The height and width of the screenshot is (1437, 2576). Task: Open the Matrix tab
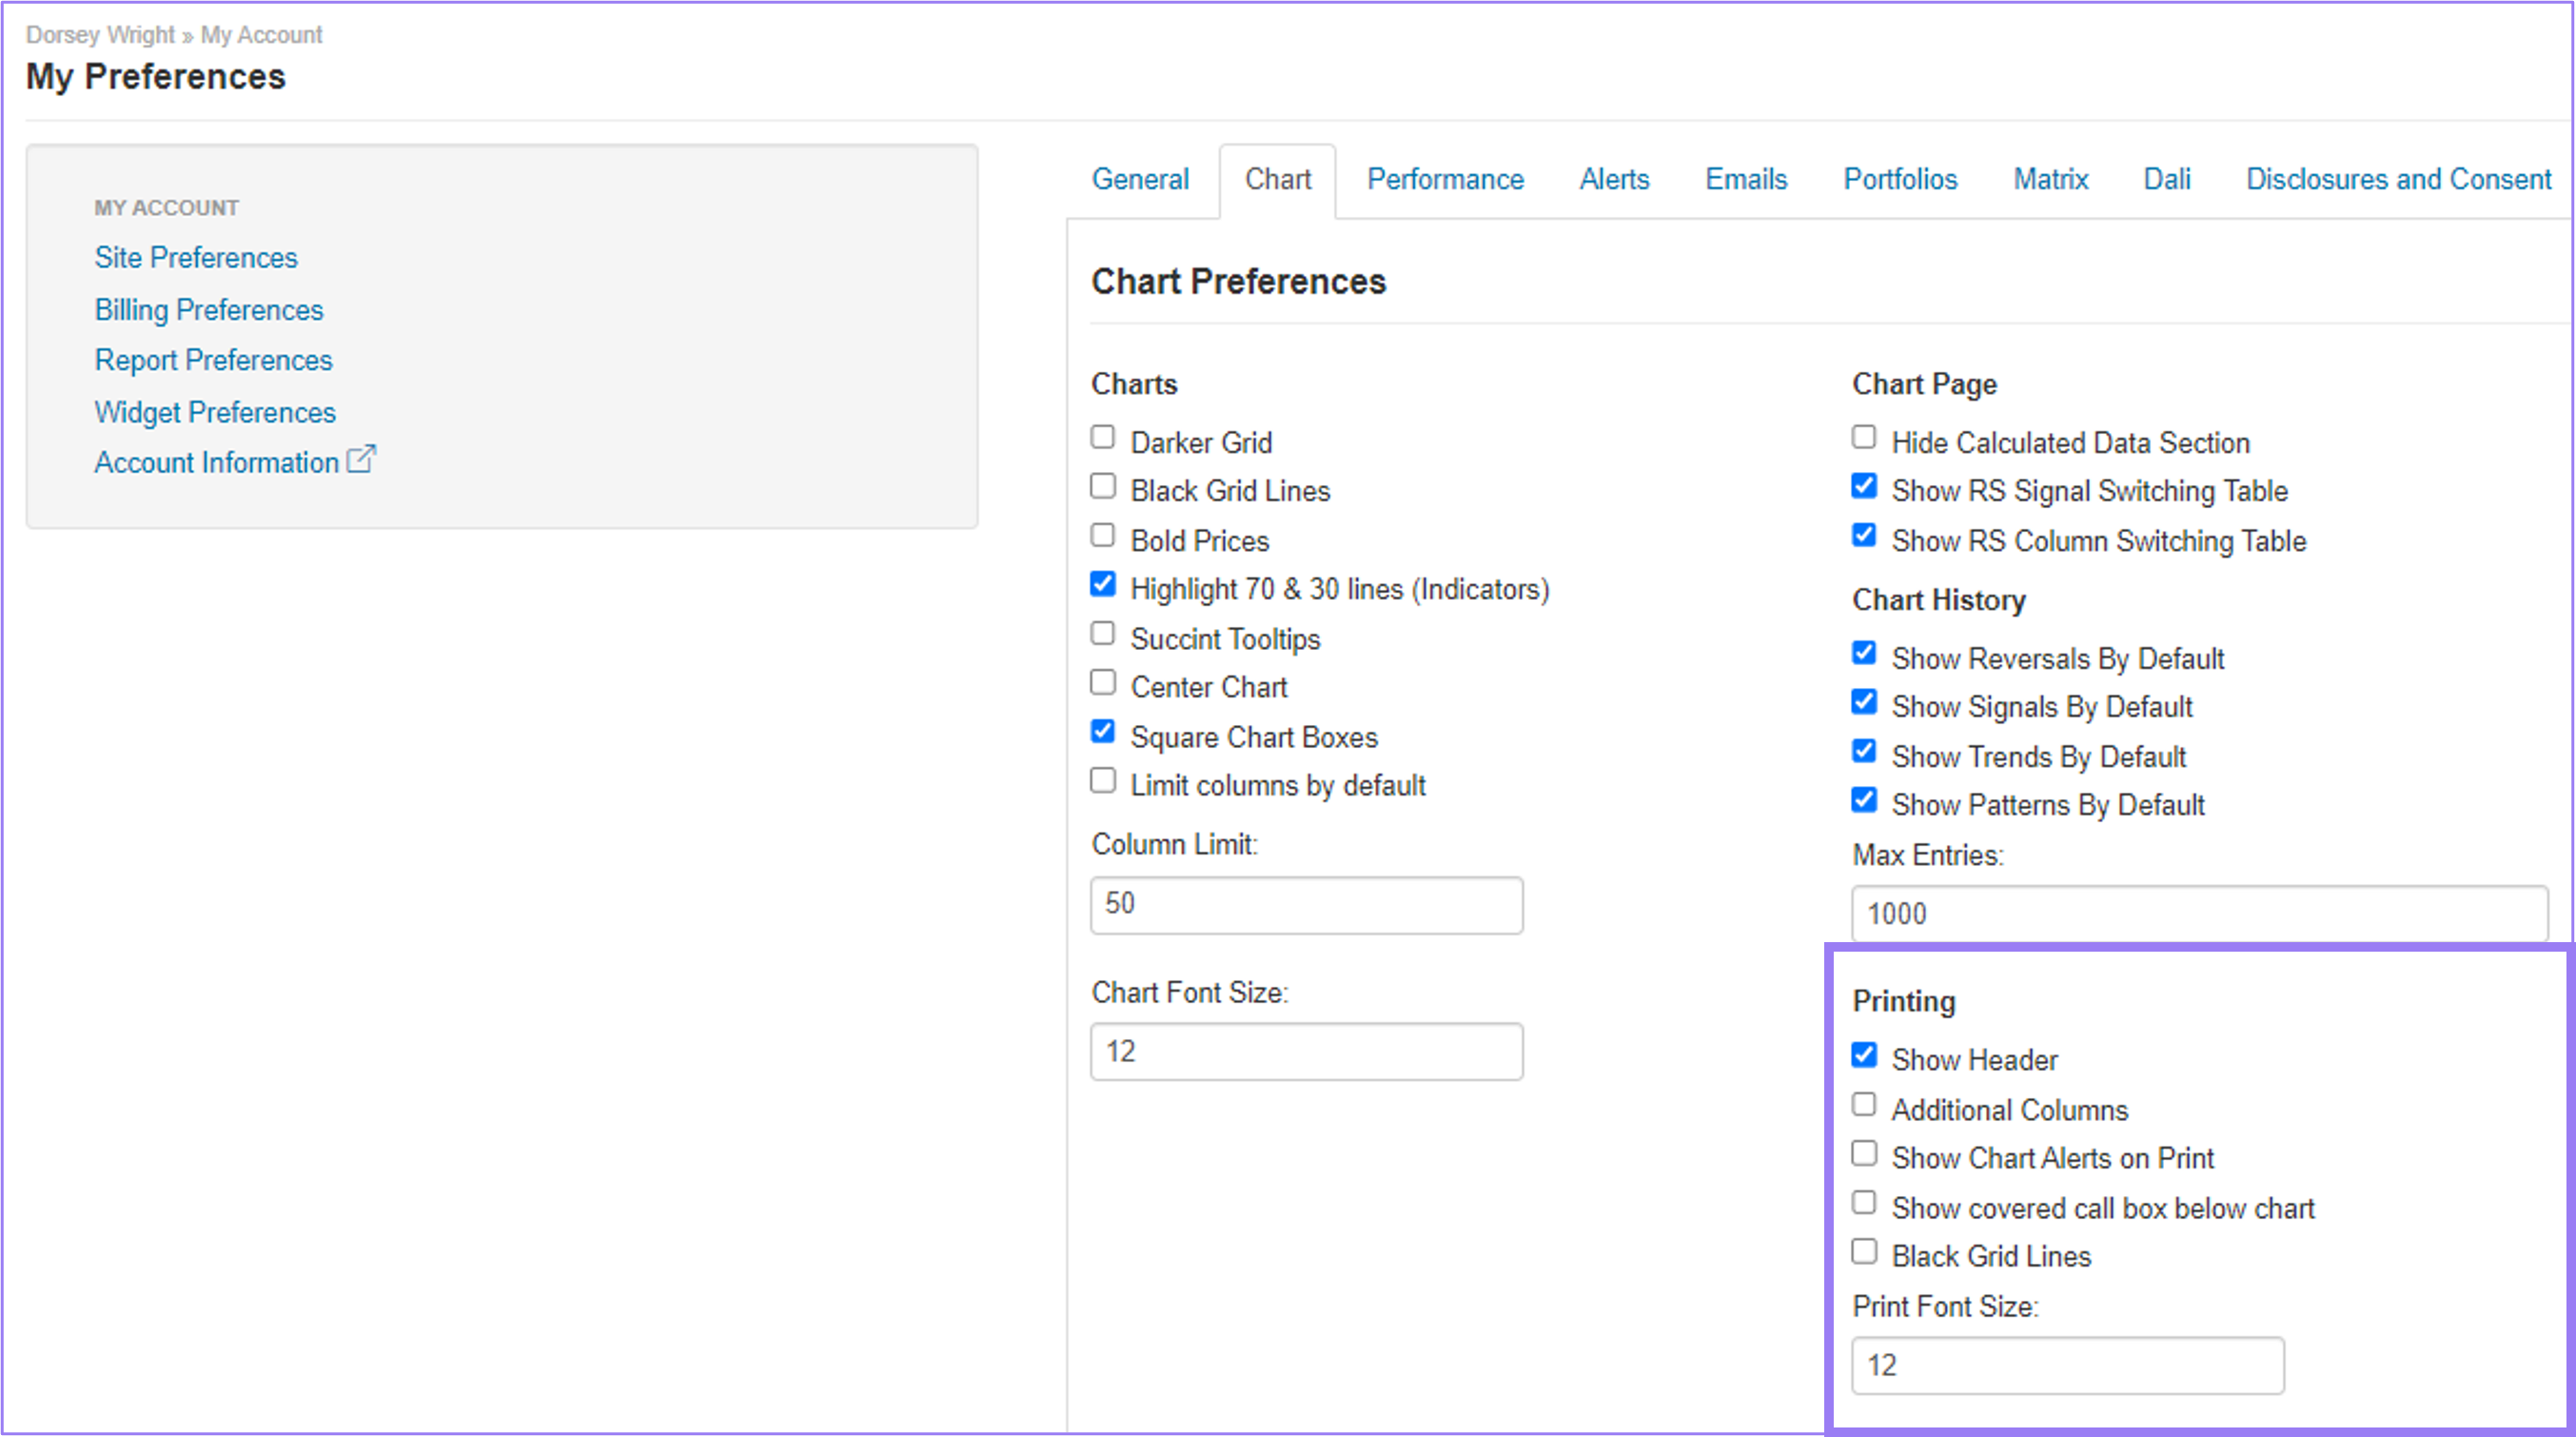[2050, 179]
